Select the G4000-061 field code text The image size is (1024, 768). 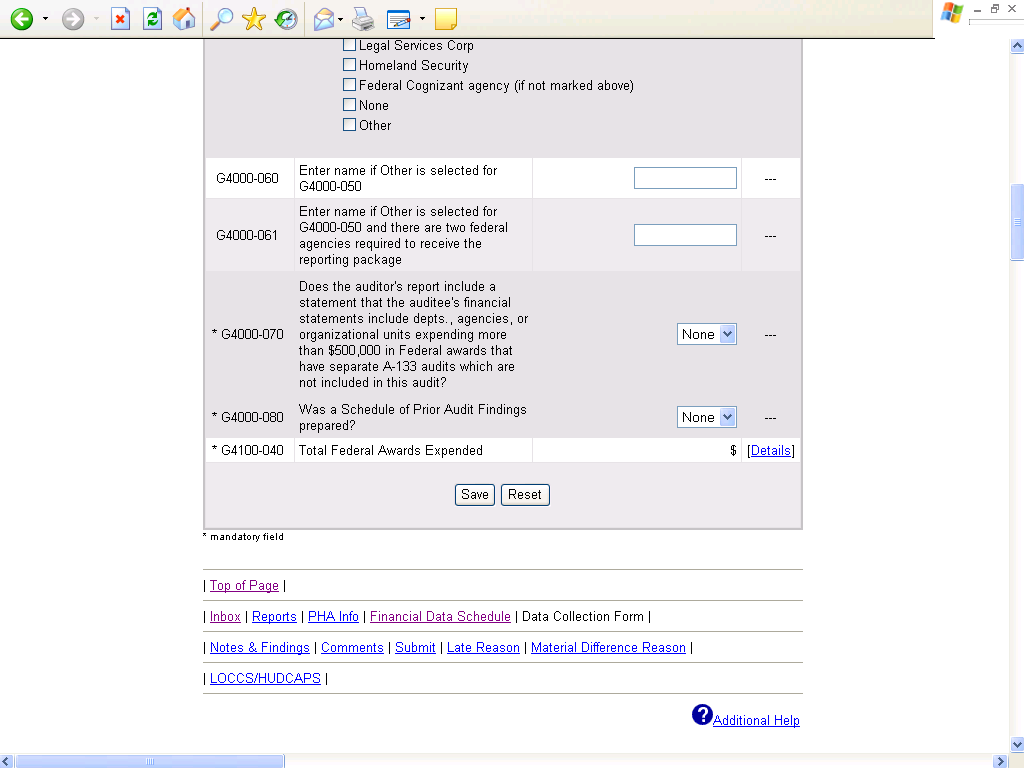(x=247, y=235)
